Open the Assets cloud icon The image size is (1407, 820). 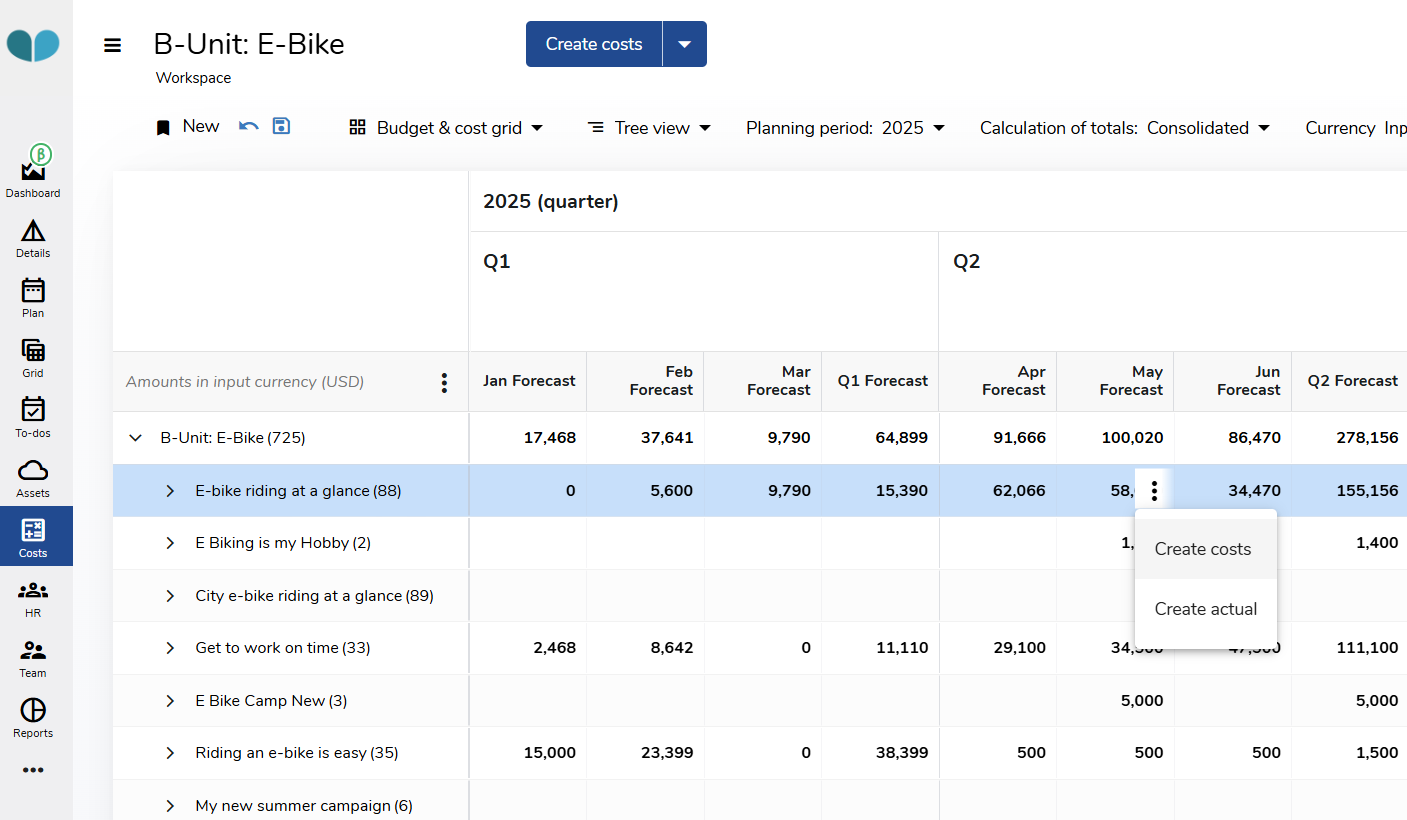coord(33,472)
